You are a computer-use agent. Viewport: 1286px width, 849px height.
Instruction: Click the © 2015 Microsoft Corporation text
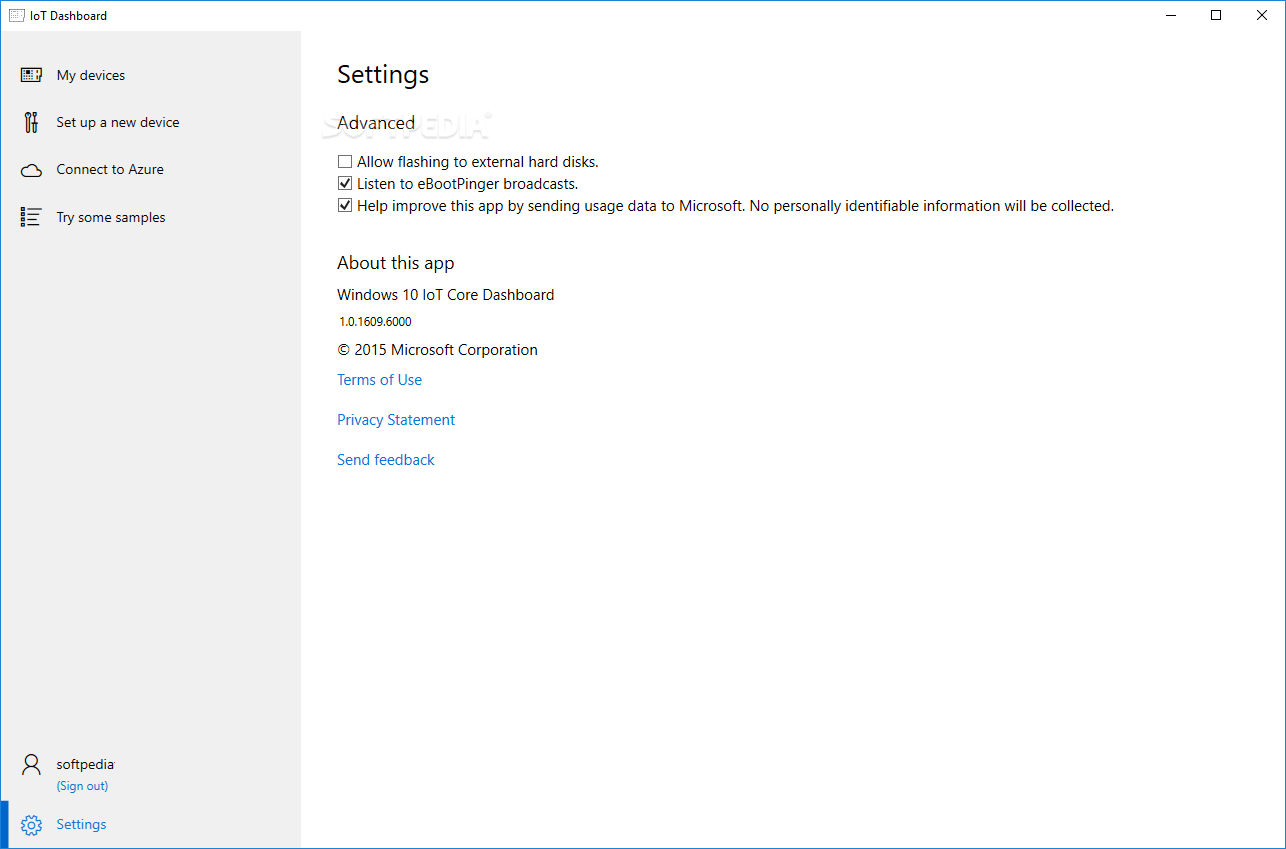pos(437,350)
